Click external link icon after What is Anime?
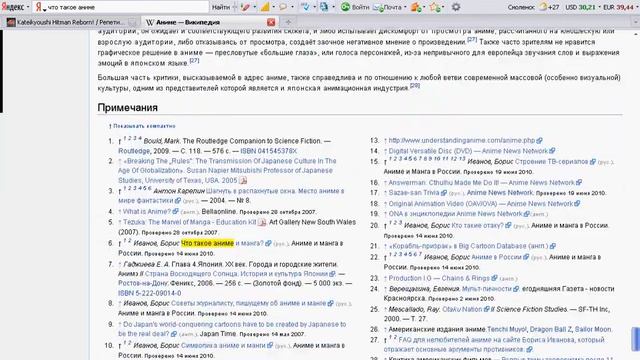This screenshot has width=640, height=360. (x=175, y=211)
